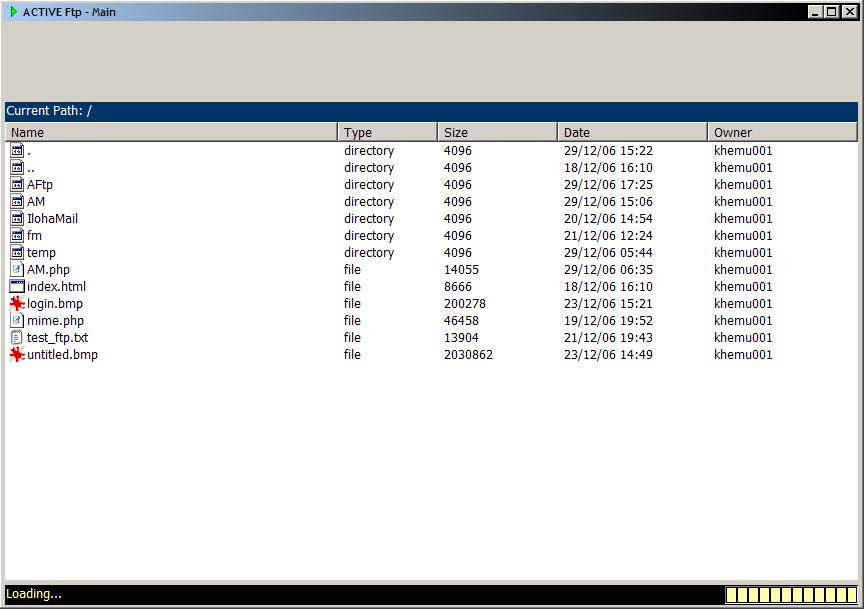This screenshot has width=864, height=610.
Task: Click the test_ftp.txt text file icon
Action: click(x=17, y=338)
